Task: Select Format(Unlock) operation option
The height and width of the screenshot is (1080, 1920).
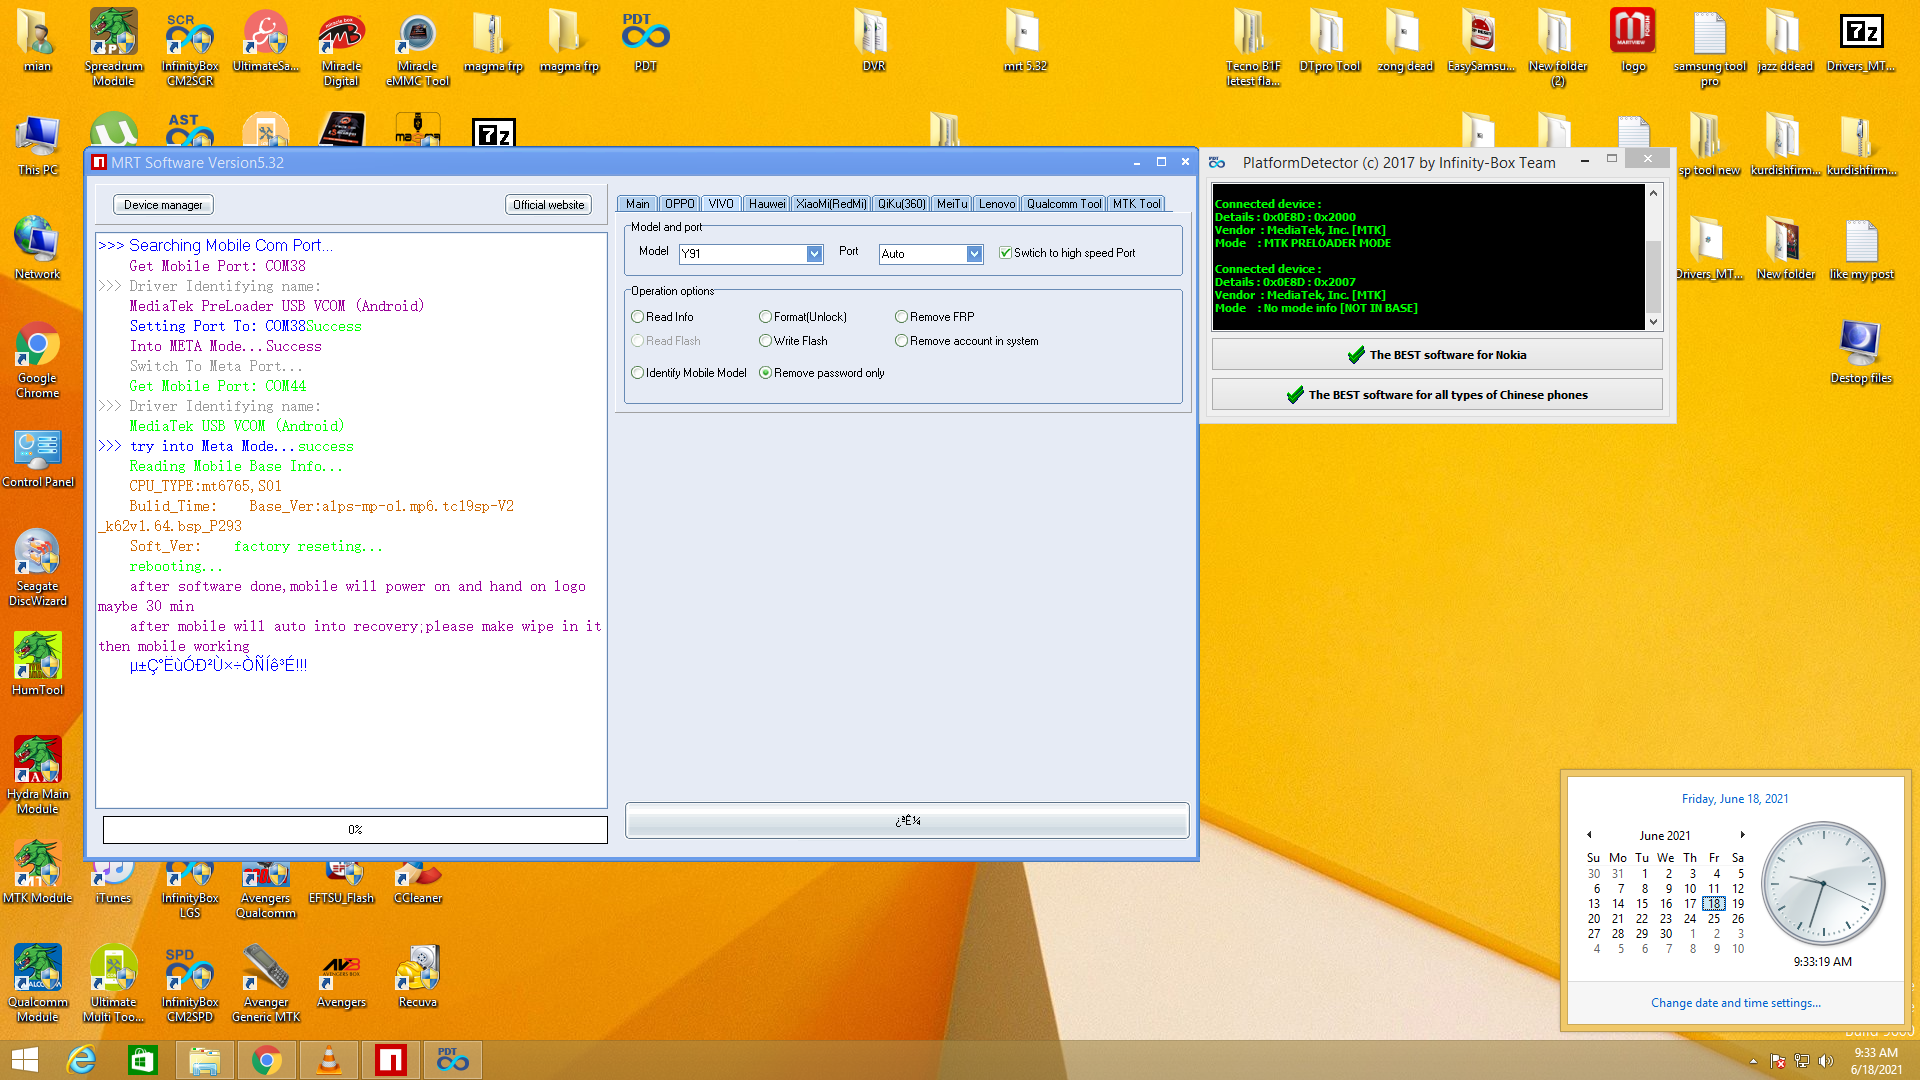Action: (x=803, y=317)
